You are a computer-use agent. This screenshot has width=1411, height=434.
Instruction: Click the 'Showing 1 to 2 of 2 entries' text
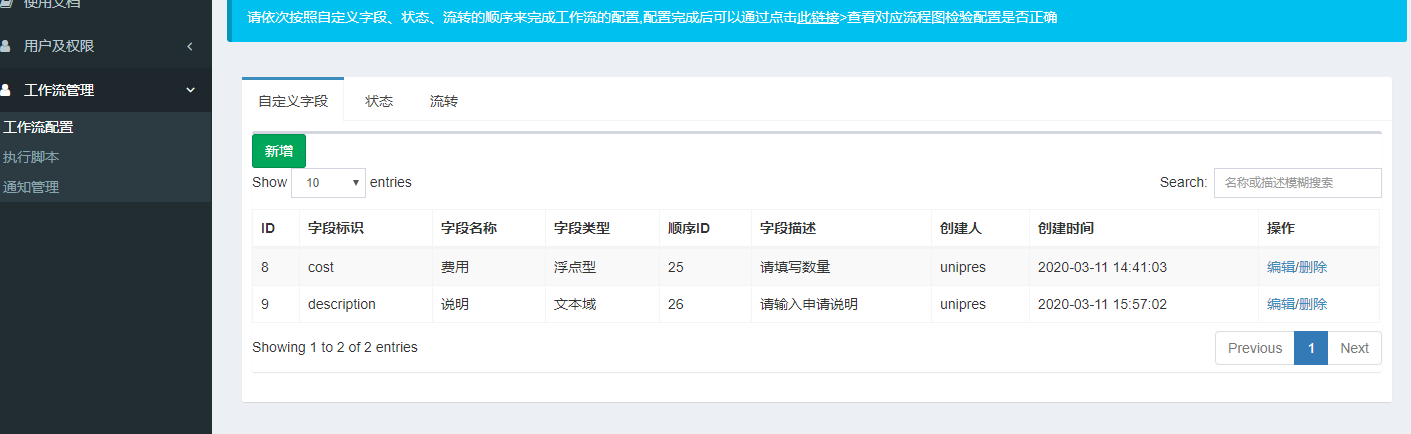coord(335,347)
